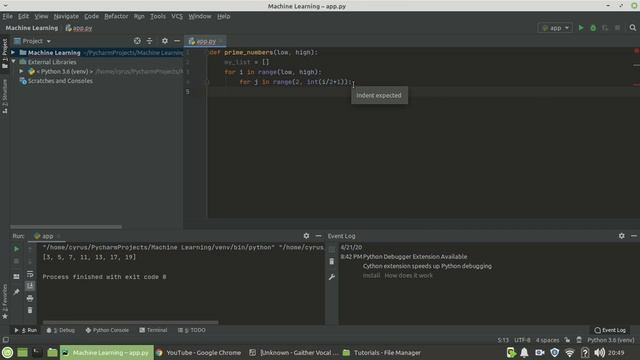Restore layout icon in Run panel
The height and width of the screenshot is (360, 640).
pyautogui.click(x=16, y=276)
